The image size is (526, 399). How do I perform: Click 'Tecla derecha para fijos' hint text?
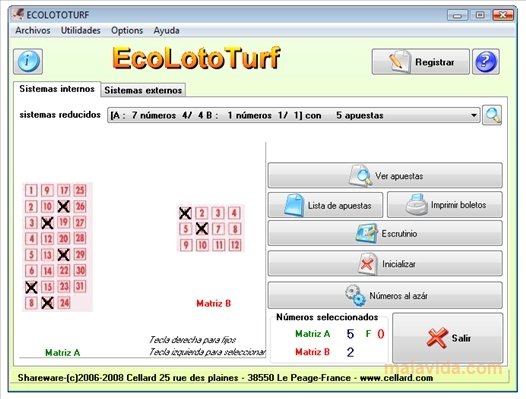pyautogui.click(x=192, y=340)
